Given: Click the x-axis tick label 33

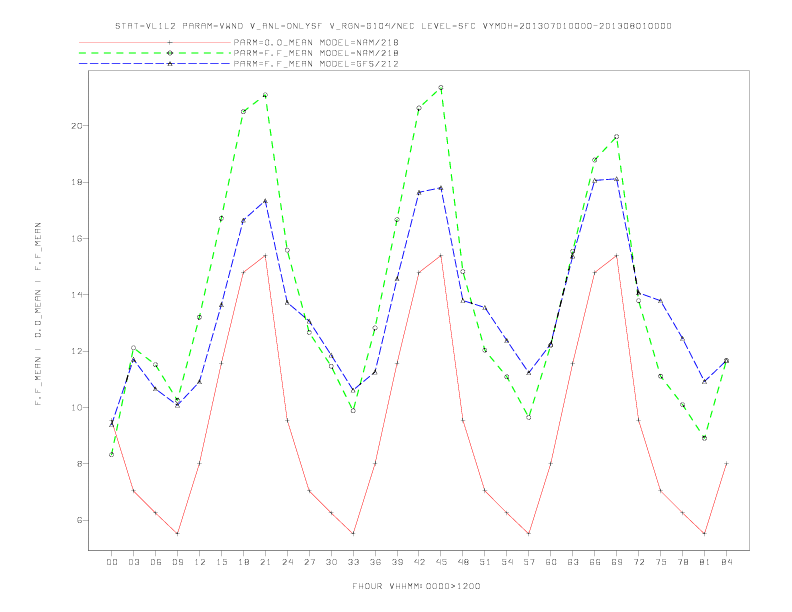Looking at the screenshot, I should tap(353, 562).
